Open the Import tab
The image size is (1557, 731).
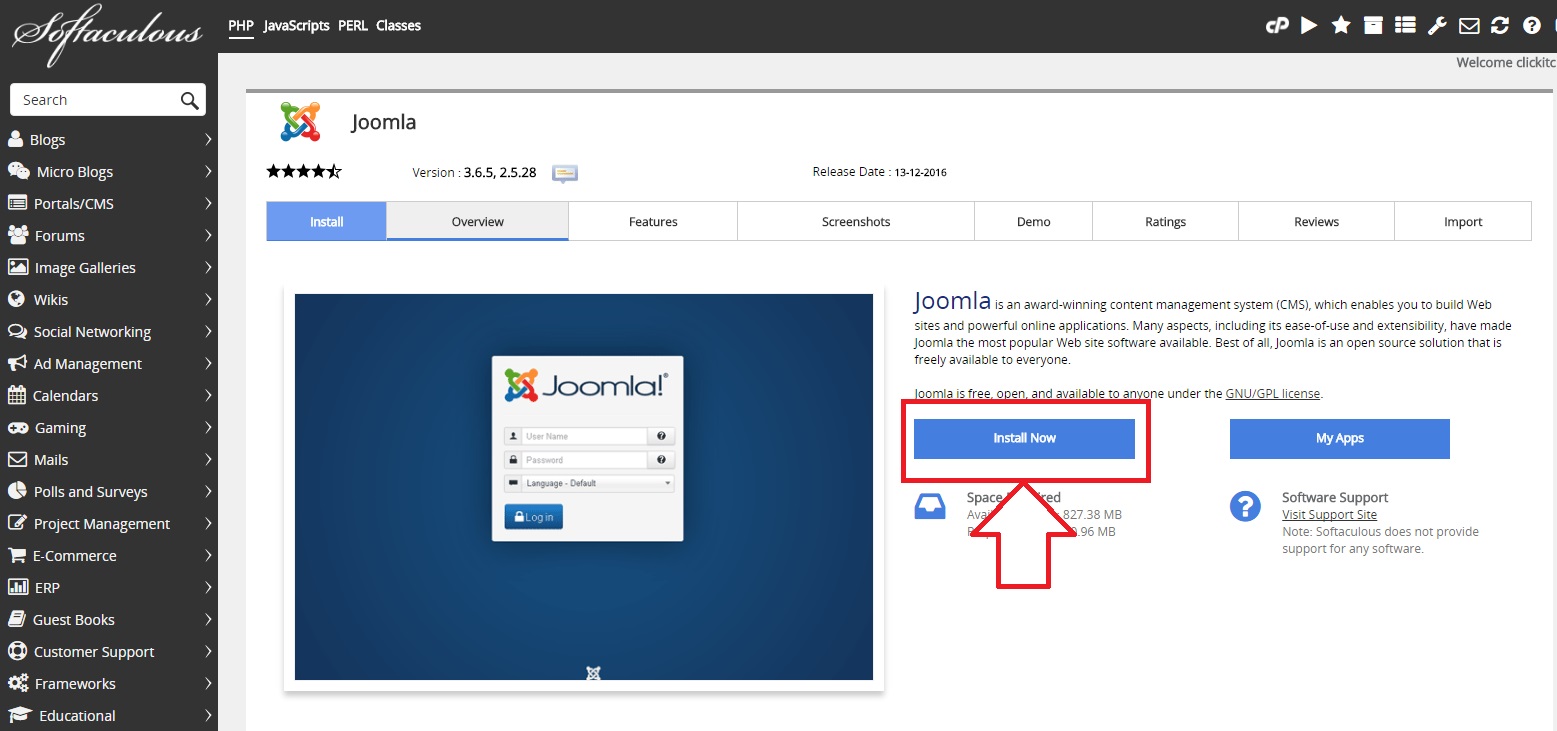click(1463, 221)
